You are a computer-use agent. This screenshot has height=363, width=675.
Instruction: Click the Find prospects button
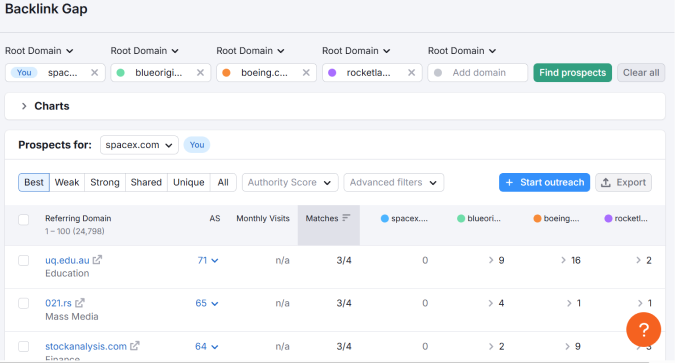click(573, 73)
